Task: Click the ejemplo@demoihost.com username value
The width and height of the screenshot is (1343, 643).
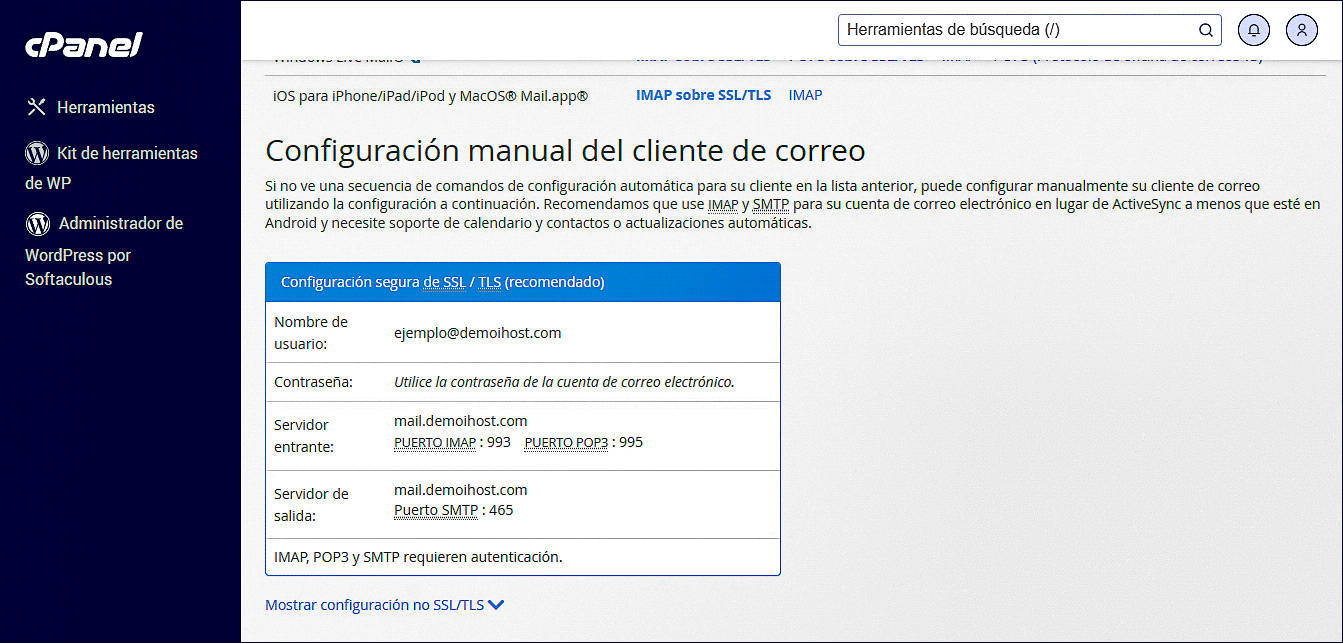Action: tap(477, 333)
